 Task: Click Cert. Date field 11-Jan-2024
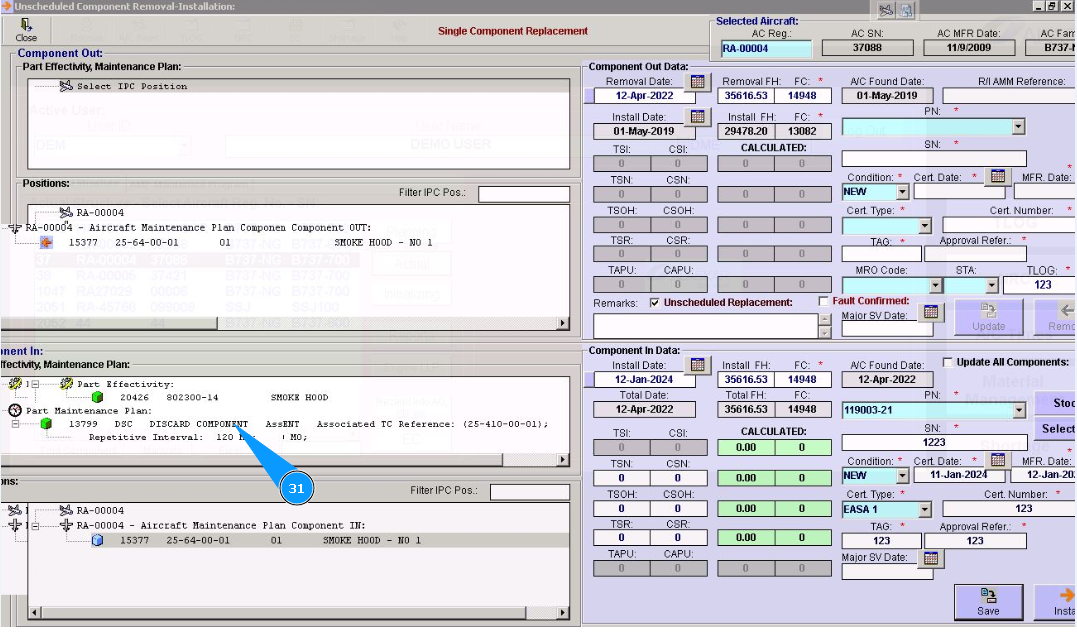point(959,474)
